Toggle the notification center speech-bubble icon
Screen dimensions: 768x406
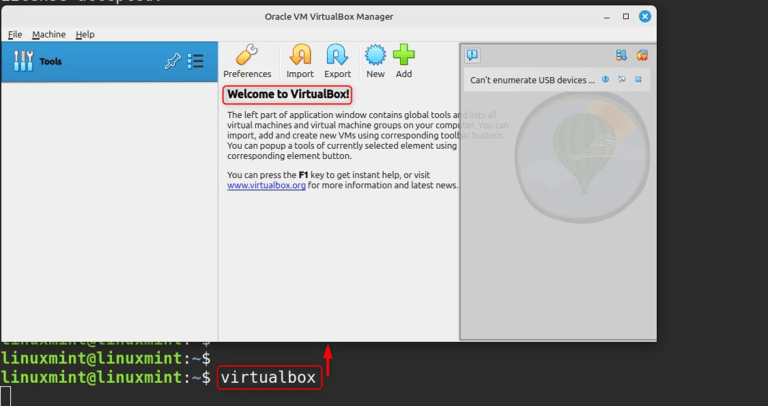tap(472, 56)
